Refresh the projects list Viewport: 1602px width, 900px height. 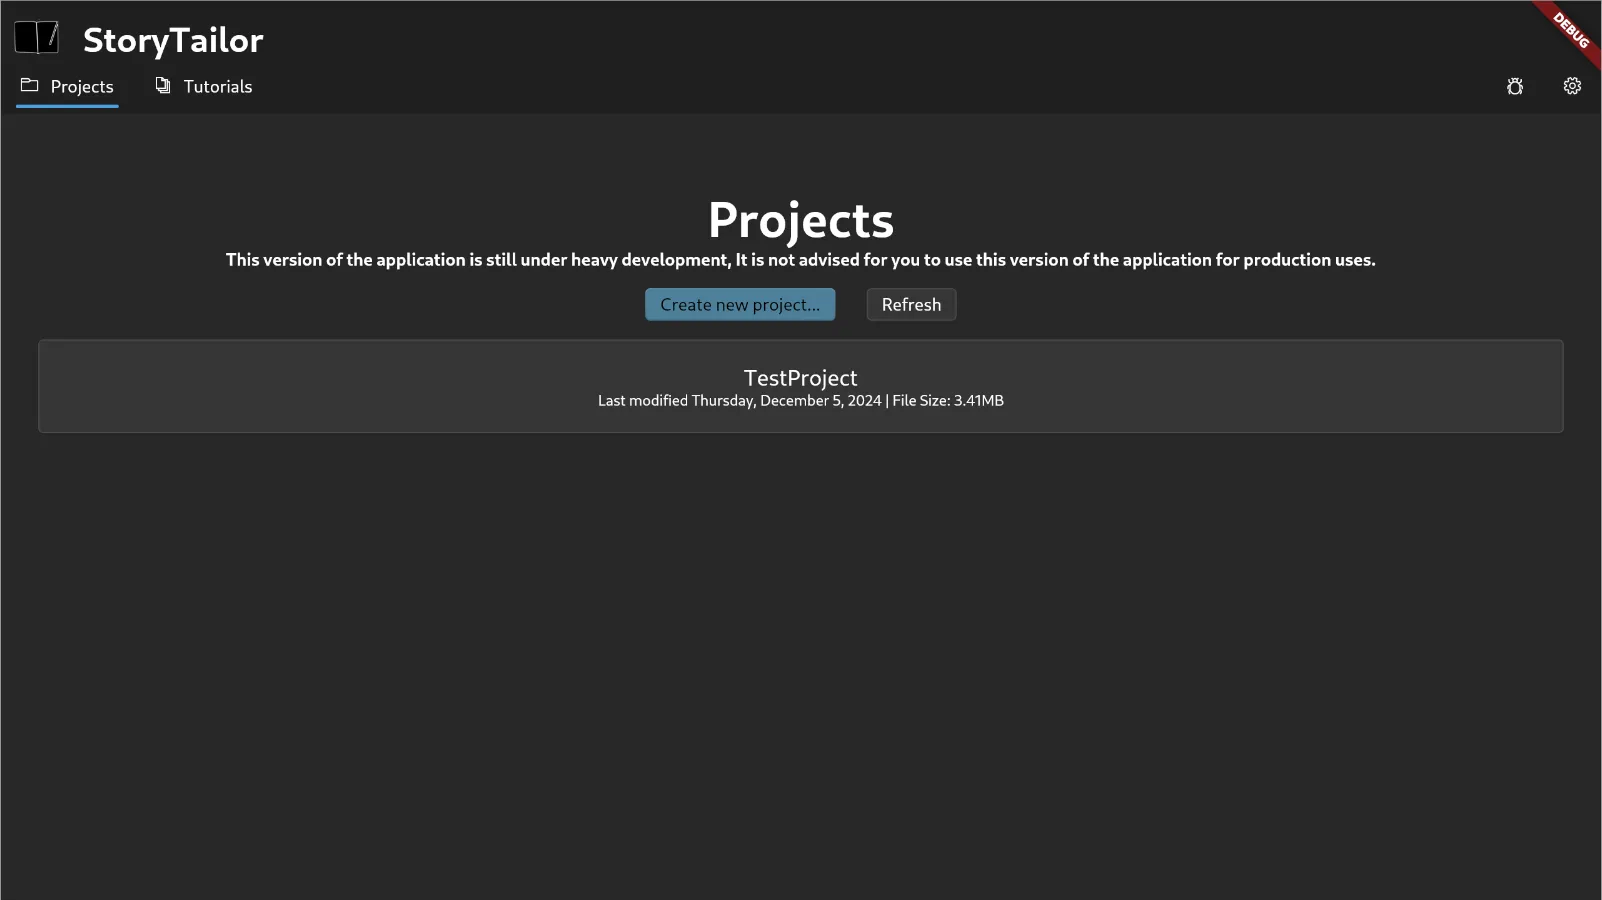(x=911, y=305)
